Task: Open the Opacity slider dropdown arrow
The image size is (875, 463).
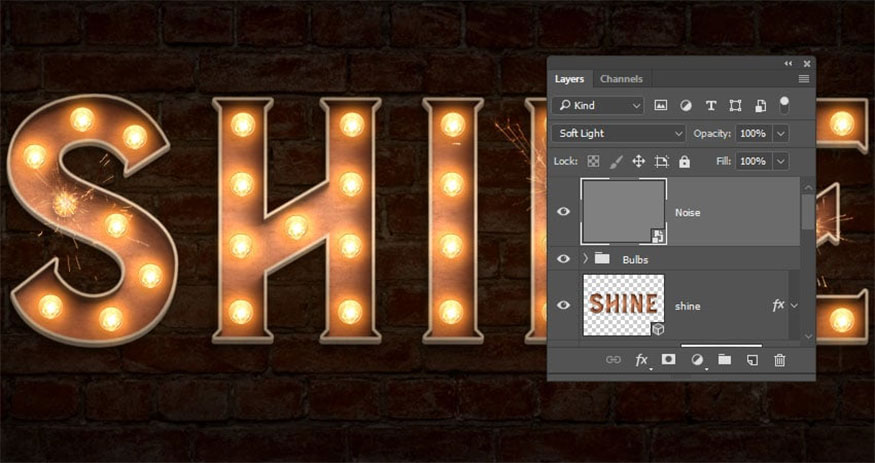Action: pos(780,133)
